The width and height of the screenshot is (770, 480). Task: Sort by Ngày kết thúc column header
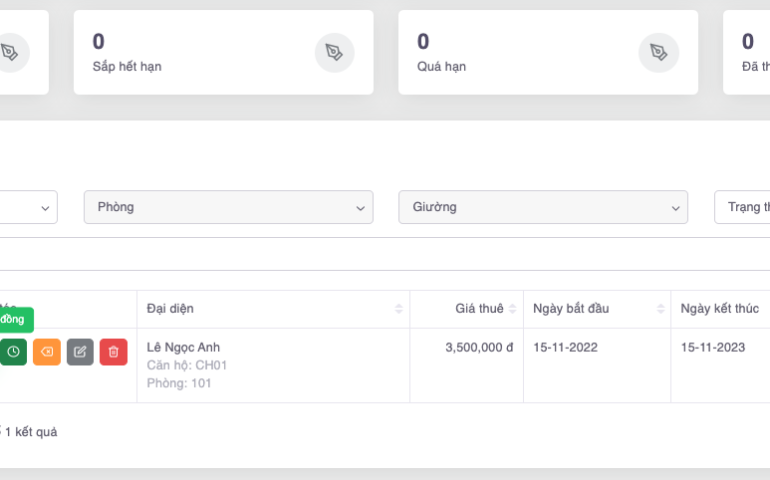(x=720, y=308)
